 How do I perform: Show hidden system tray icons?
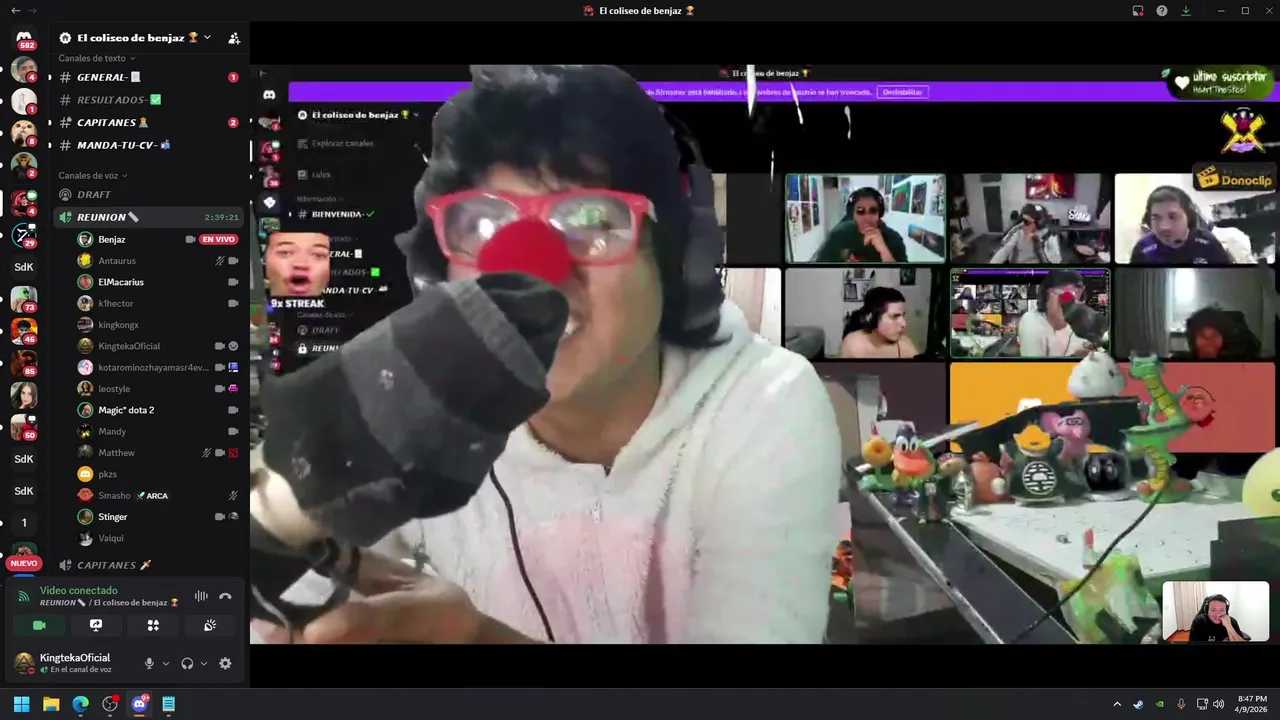pyautogui.click(x=1117, y=704)
